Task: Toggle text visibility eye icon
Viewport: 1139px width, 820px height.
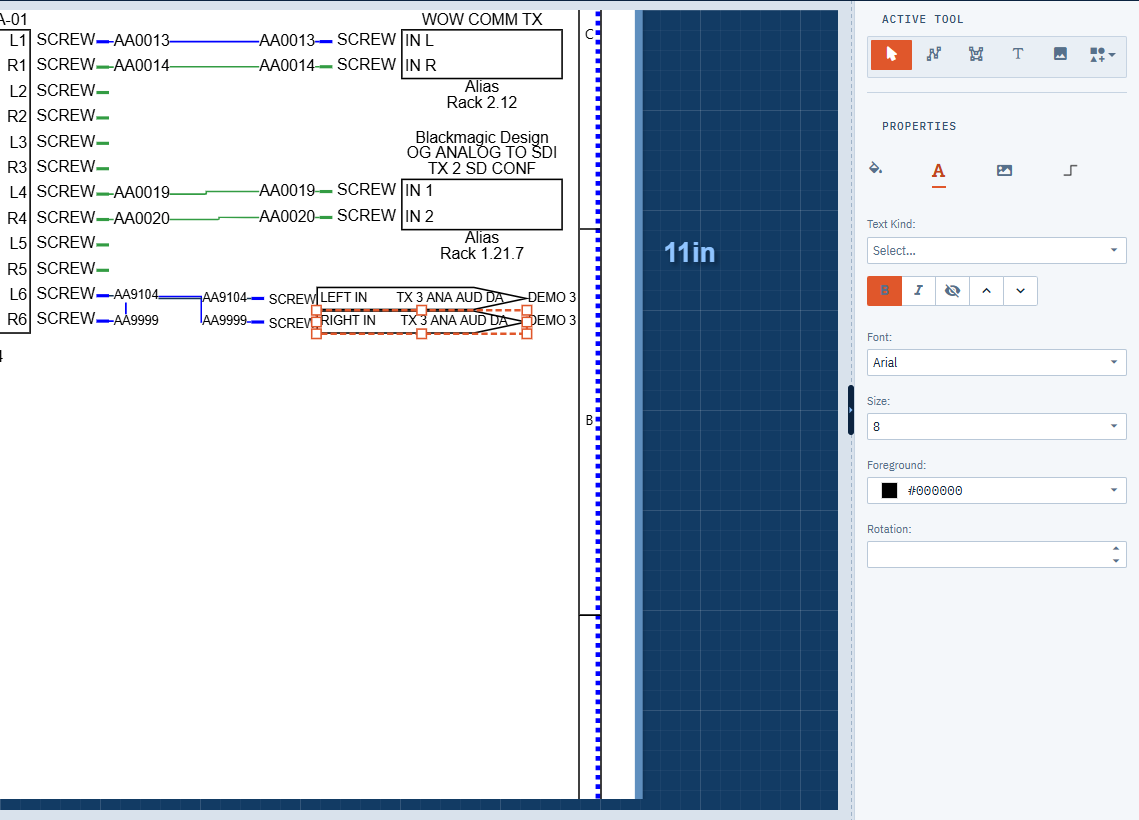Action: 952,291
